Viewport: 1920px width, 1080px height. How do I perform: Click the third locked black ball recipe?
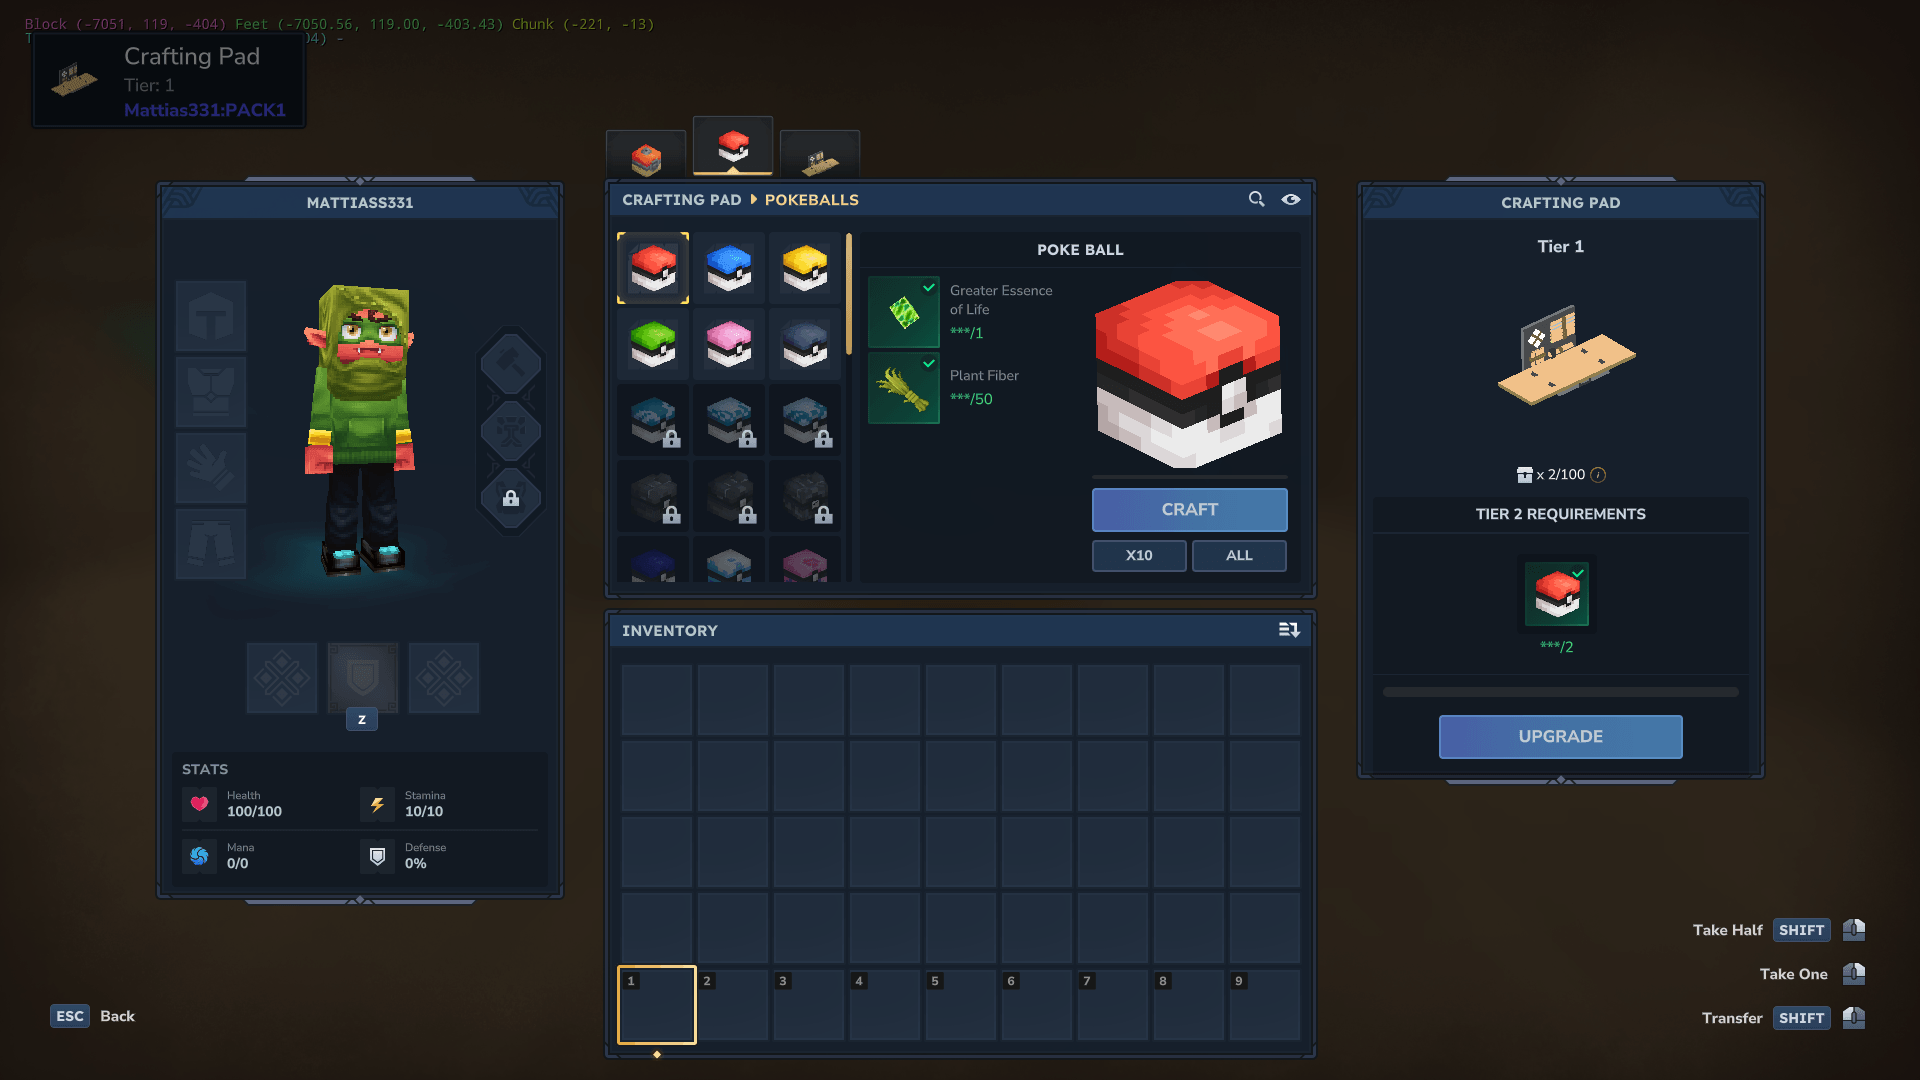[805, 496]
